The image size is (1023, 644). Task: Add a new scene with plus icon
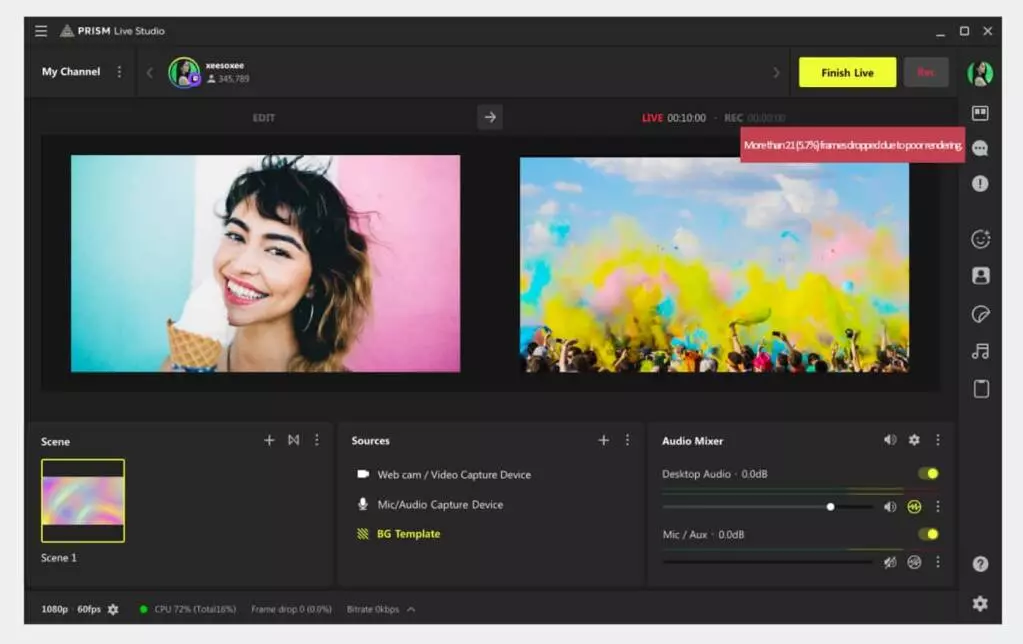point(269,440)
